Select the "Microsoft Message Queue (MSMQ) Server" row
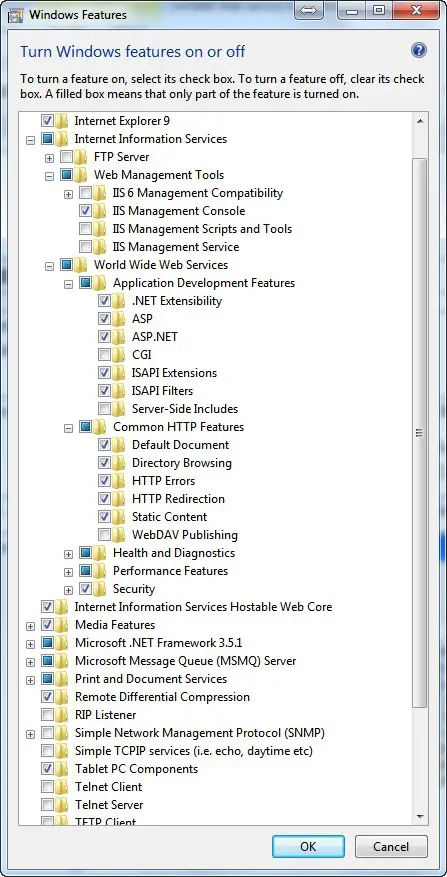Viewport: 447px width, 877px height. click(186, 661)
